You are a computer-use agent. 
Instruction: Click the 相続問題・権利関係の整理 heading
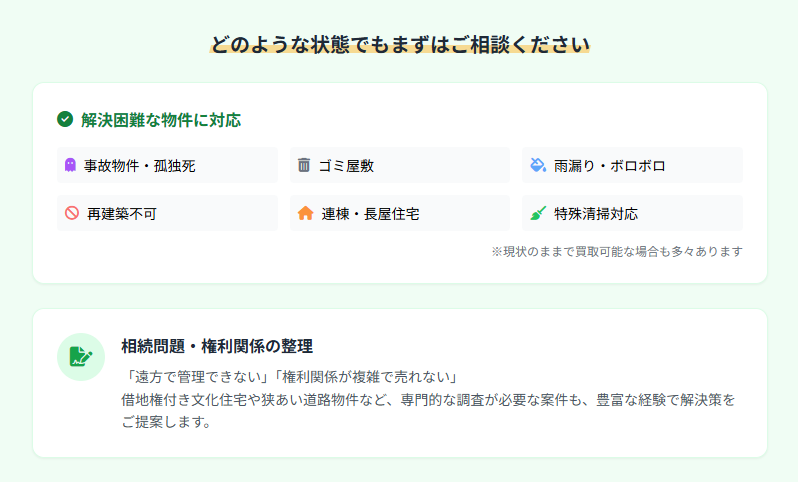pyautogui.click(x=217, y=346)
